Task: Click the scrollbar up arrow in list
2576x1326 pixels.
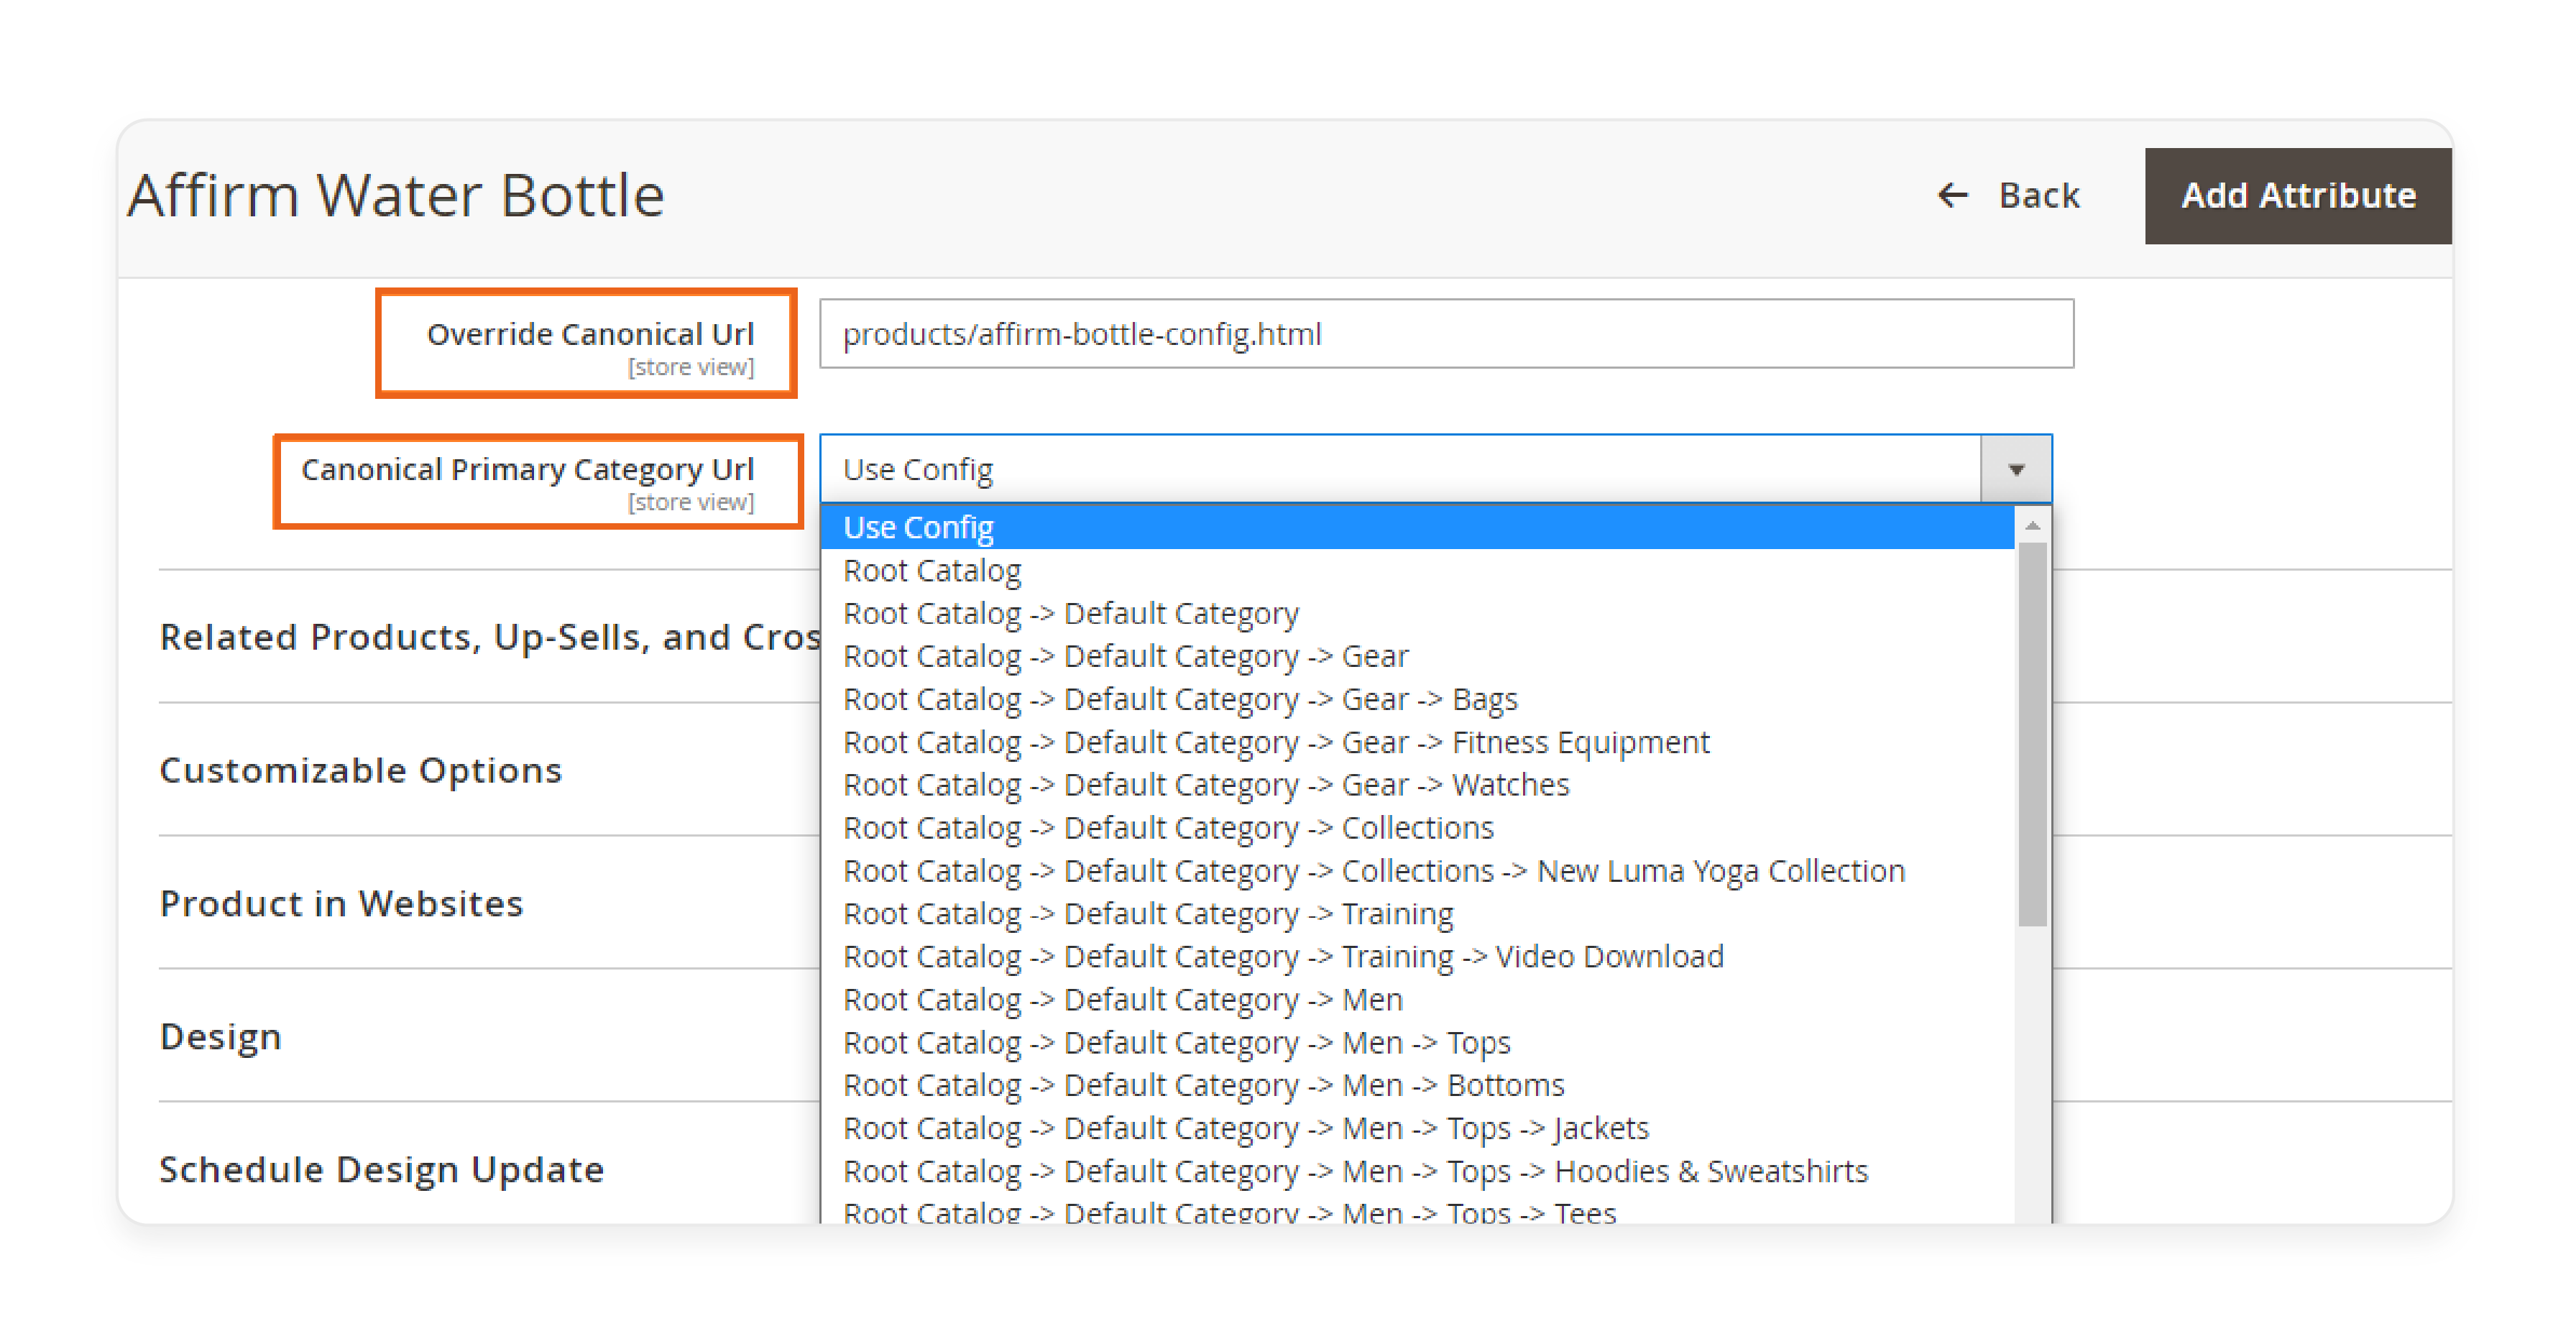Action: (x=2032, y=525)
